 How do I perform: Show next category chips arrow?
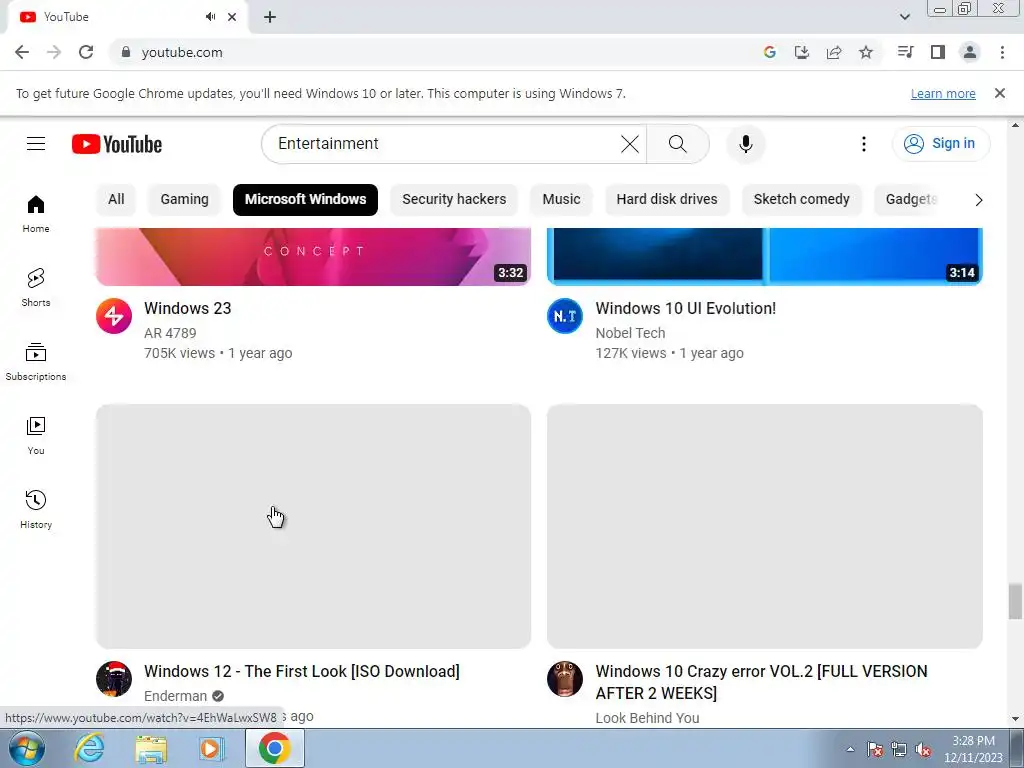(x=978, y=200)
